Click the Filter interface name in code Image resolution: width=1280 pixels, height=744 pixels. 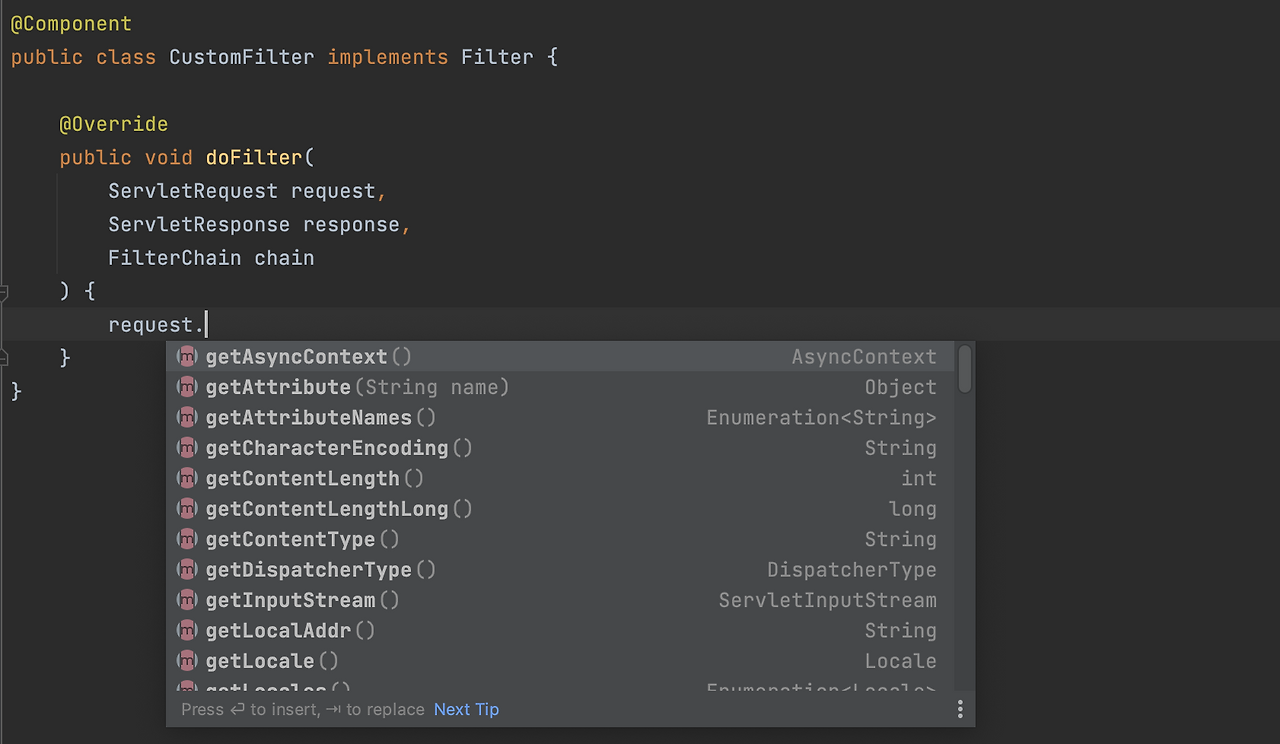[497, 57]
